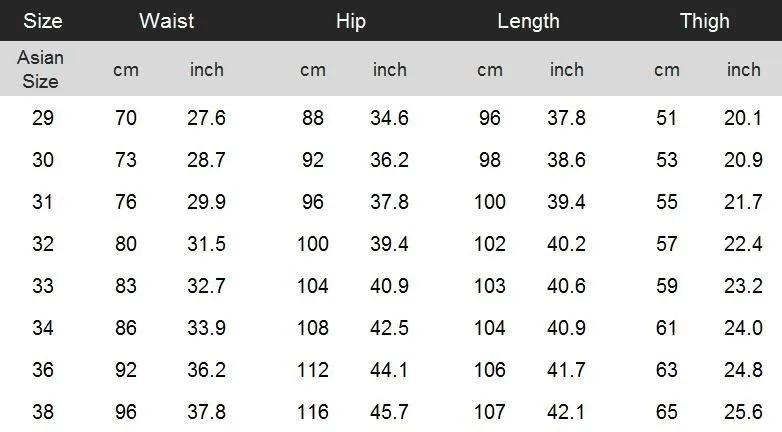Click the Size header cell
This screenshot has height=432, width=782.
(43, 21)
